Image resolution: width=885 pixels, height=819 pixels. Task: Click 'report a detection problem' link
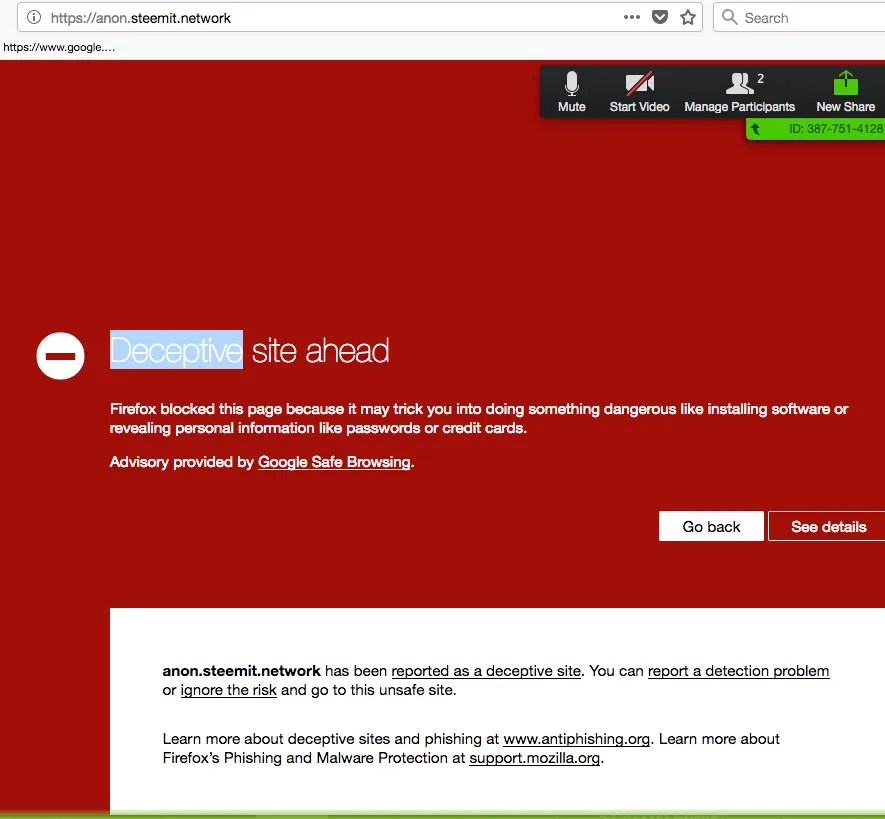point(738,671)
